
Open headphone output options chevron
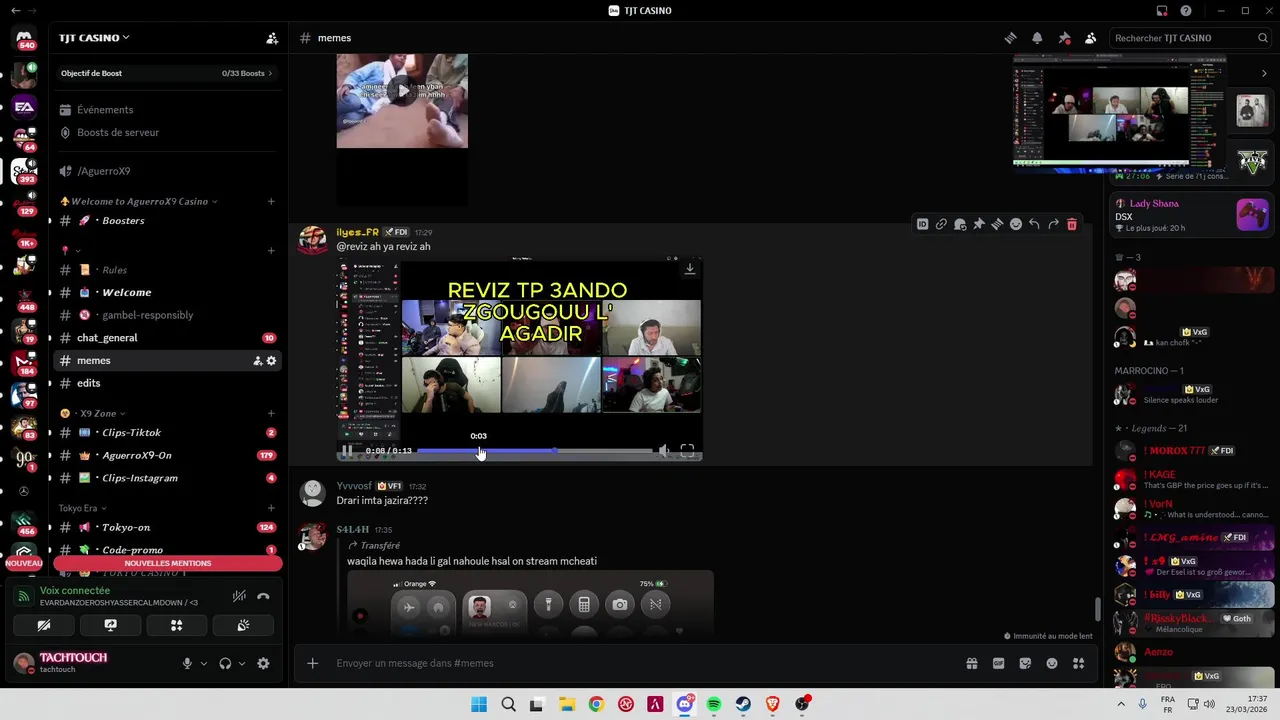click(x=241, y=663)
